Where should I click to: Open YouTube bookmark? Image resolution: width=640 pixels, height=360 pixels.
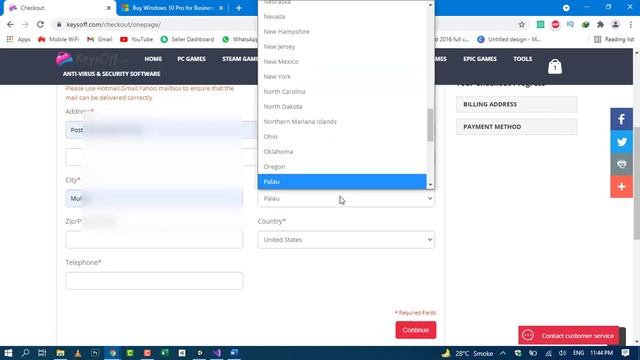(x=136, y=39)
